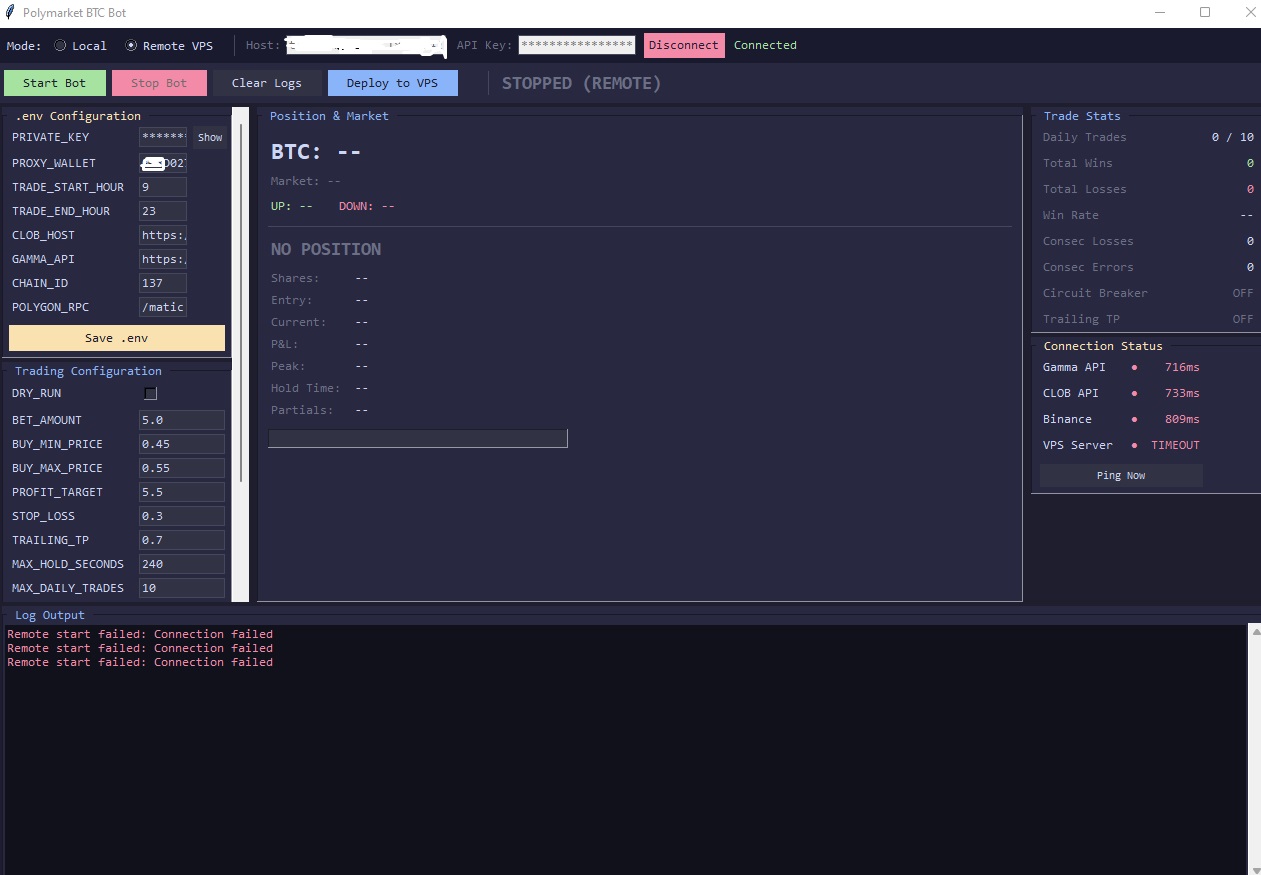
Task: Edit the MAX_DAILY_TRADES field
Action: [182, 588]
